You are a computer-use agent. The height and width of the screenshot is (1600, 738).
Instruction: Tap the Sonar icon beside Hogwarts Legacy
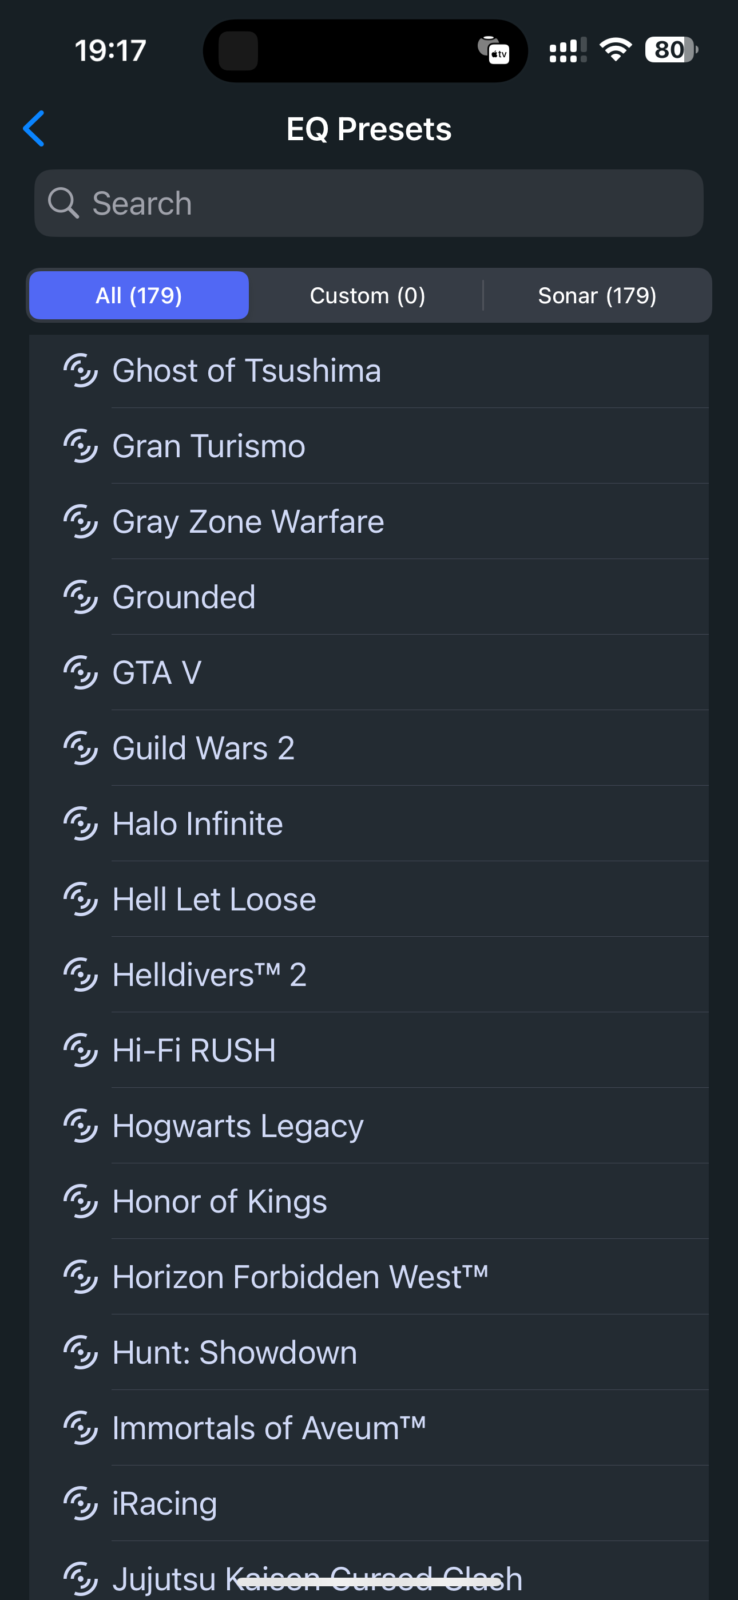coord(80,1126)
